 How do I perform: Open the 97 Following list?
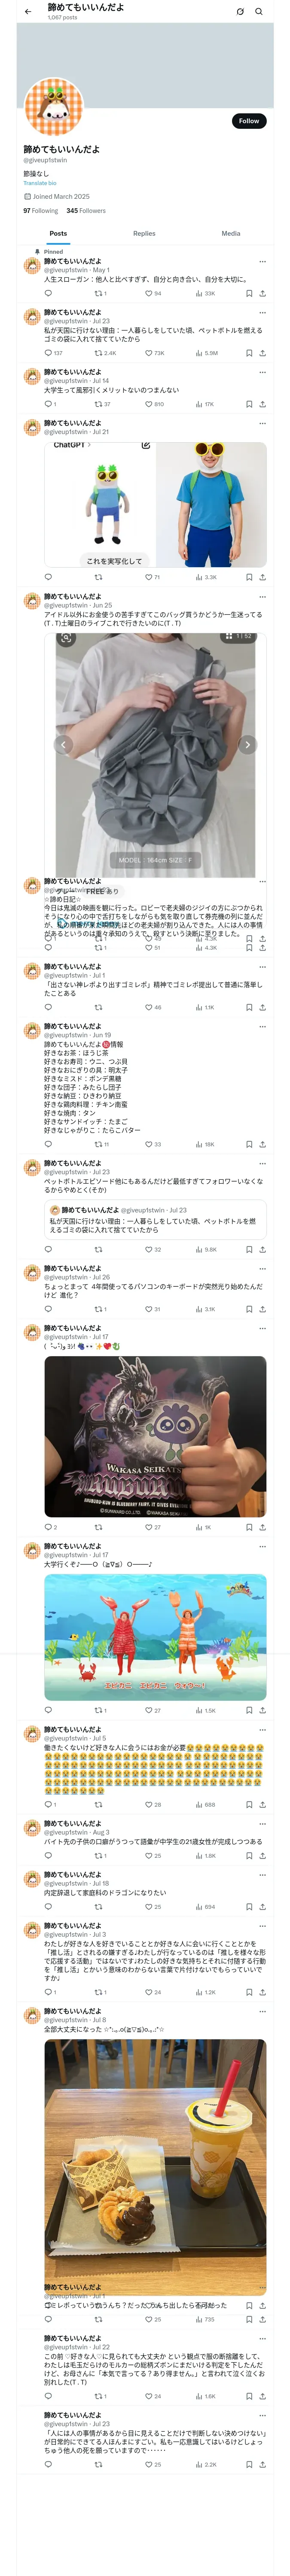(x=41, y=211)
